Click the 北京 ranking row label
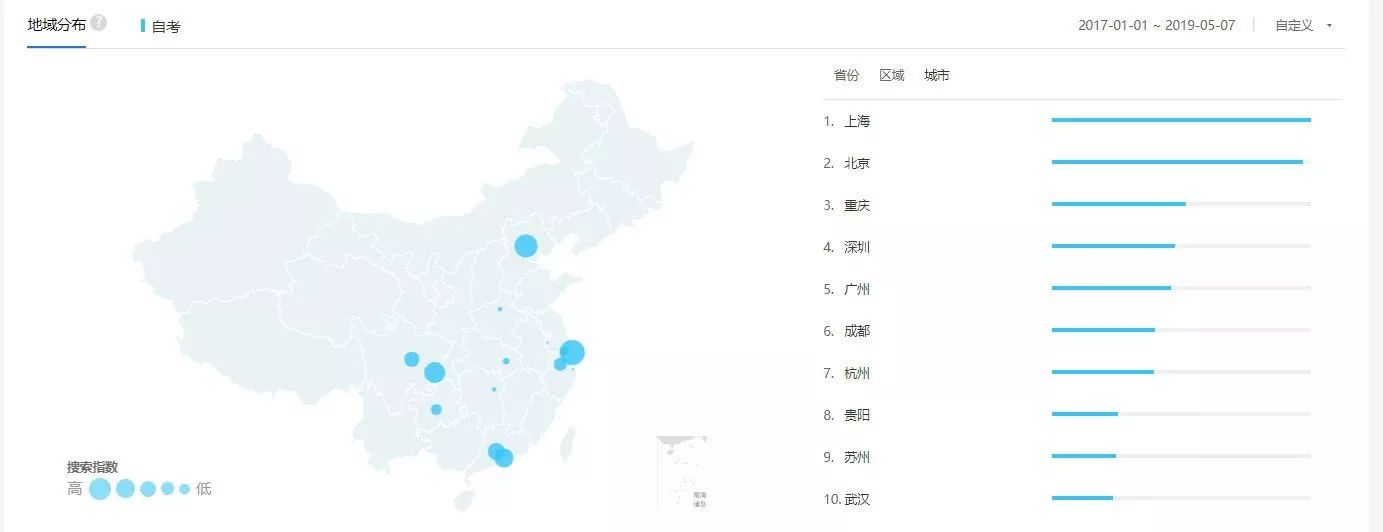The width and height of the screenshot is (1383, 532). tap(857, 163)
